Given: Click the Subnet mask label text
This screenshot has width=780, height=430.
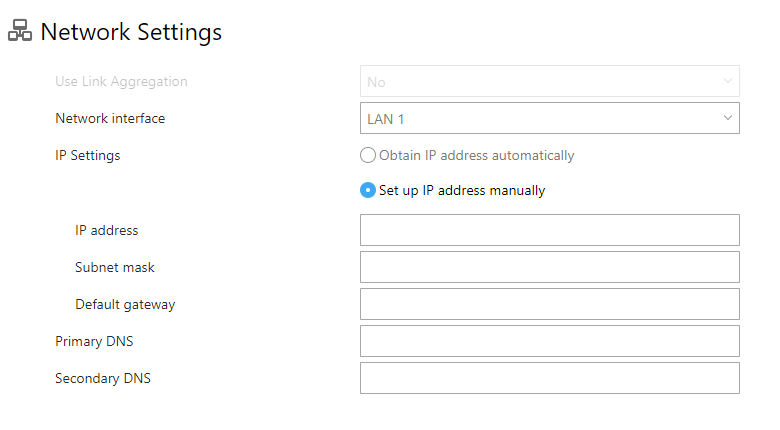Looking at the screenshot, I should [115, 267].
